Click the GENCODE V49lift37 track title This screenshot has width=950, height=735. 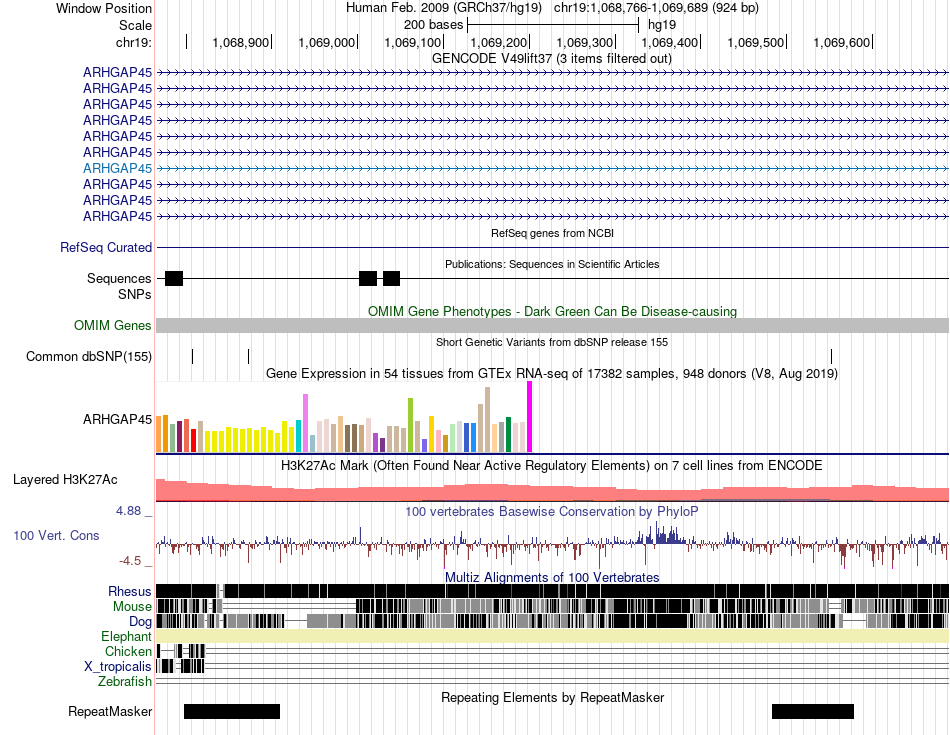552,59
